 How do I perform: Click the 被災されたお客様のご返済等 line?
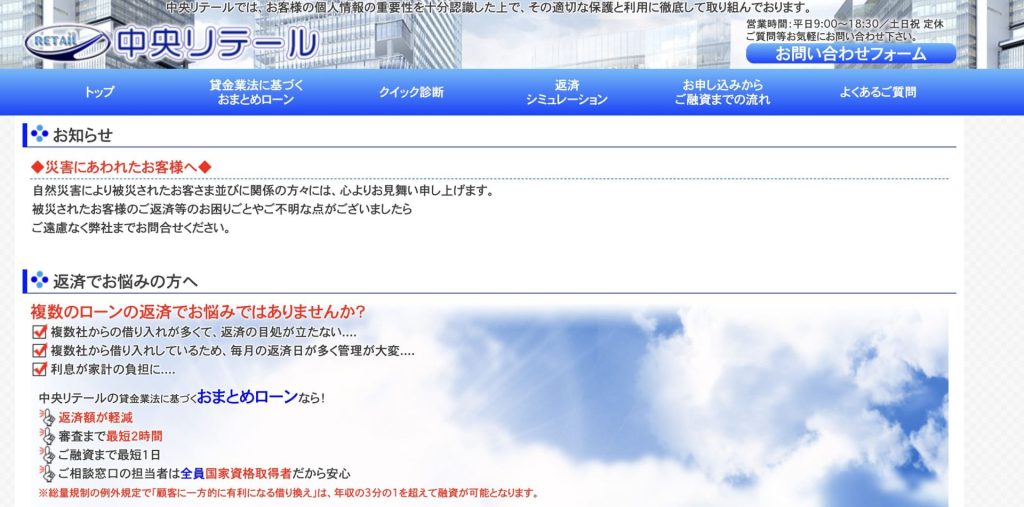pyautogui.click(x=222, y=210)
